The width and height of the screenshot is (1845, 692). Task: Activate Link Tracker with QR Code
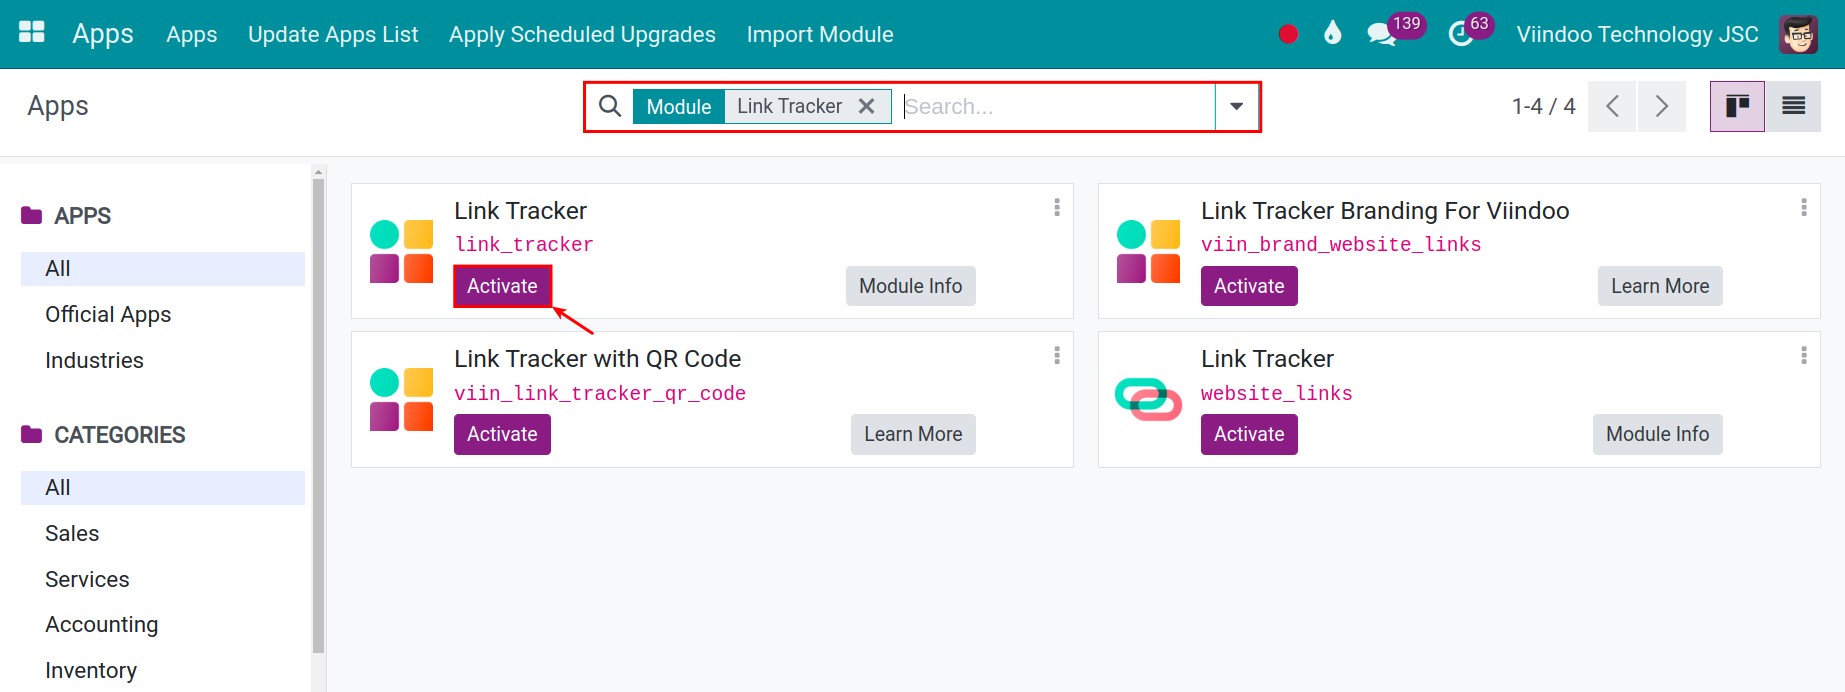click(502, 434)
